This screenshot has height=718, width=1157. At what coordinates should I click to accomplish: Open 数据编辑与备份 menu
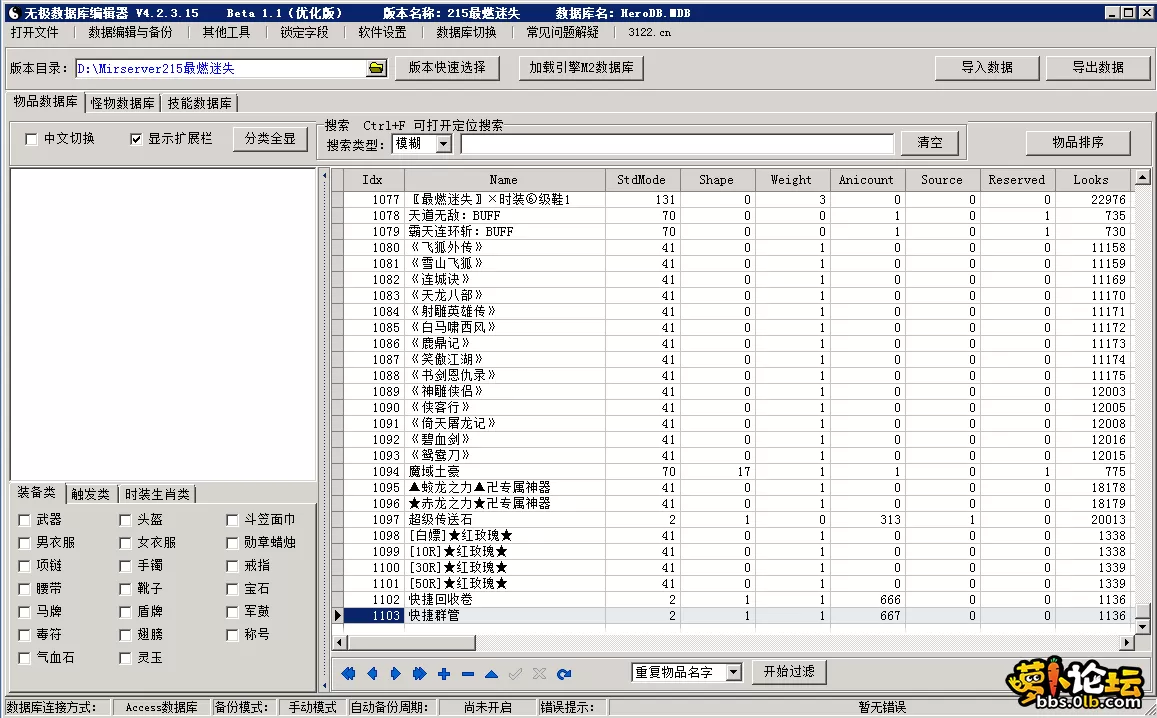131,32
